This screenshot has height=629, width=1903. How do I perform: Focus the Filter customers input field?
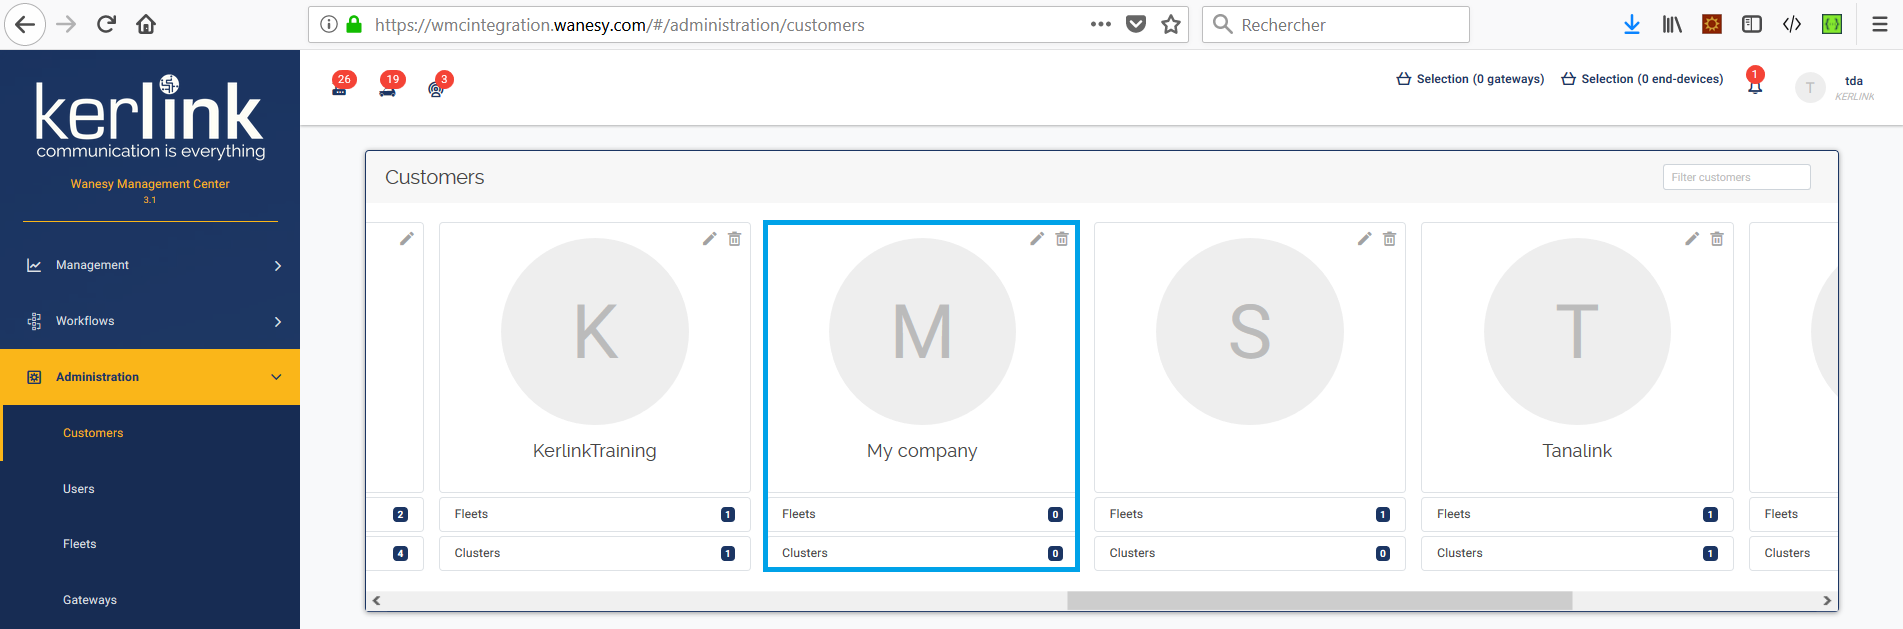click(1736, 177)
